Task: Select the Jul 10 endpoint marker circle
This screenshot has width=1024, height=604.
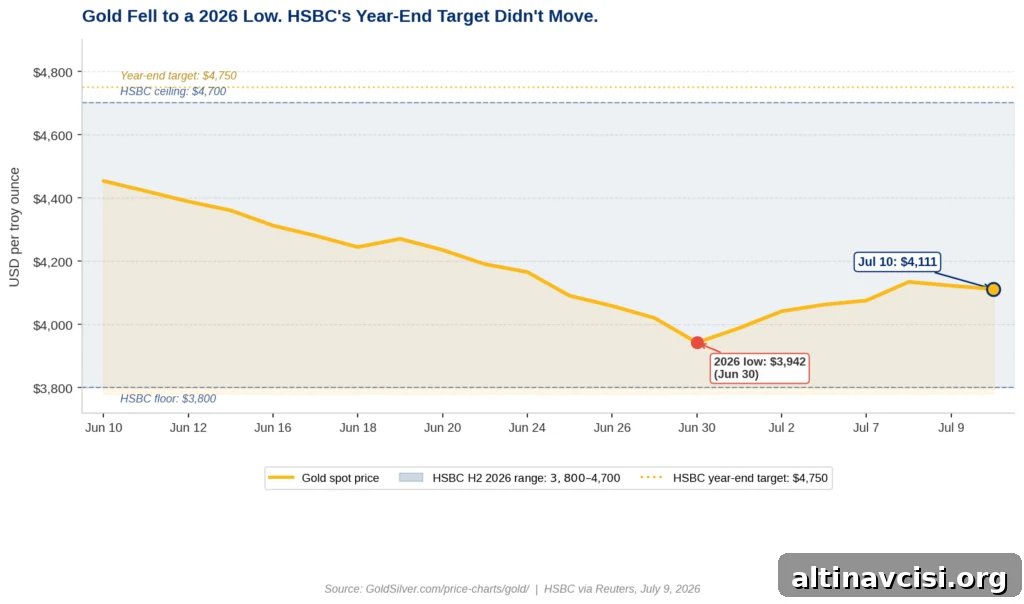Action: pyautogui.click(x=993, y=289)
